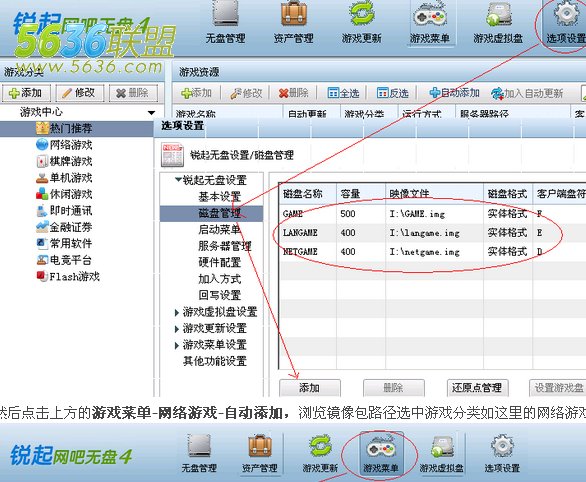Open 选项设置 gear icon at top
Screen dimensions: 586x482
[565, 22]
